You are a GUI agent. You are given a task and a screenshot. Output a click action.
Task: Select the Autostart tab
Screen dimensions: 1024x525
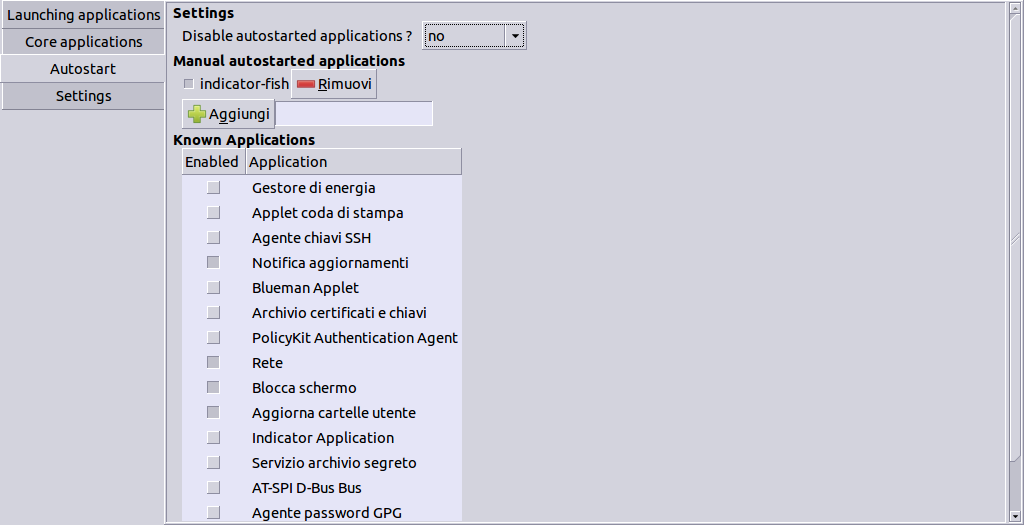pos(83,69)
